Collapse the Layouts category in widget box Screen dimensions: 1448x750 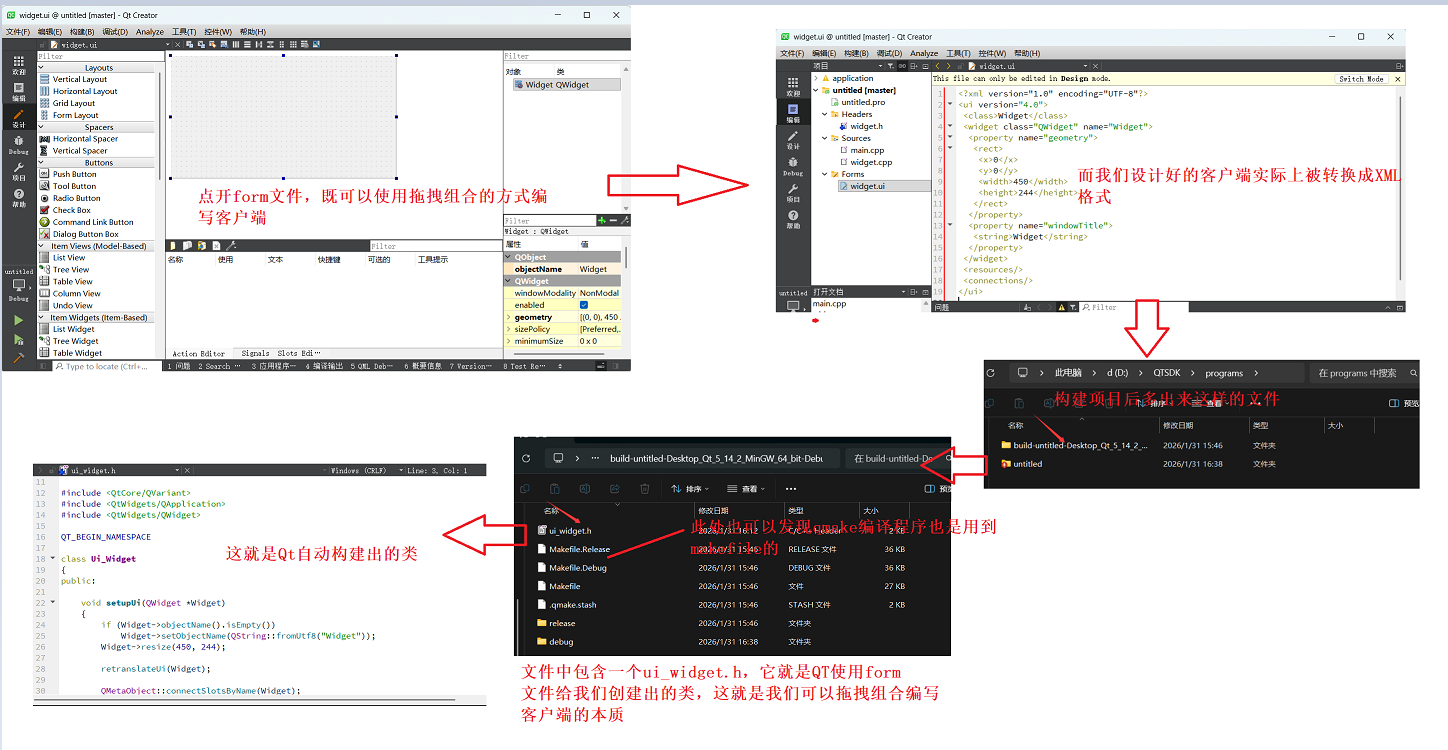point(42,68)
